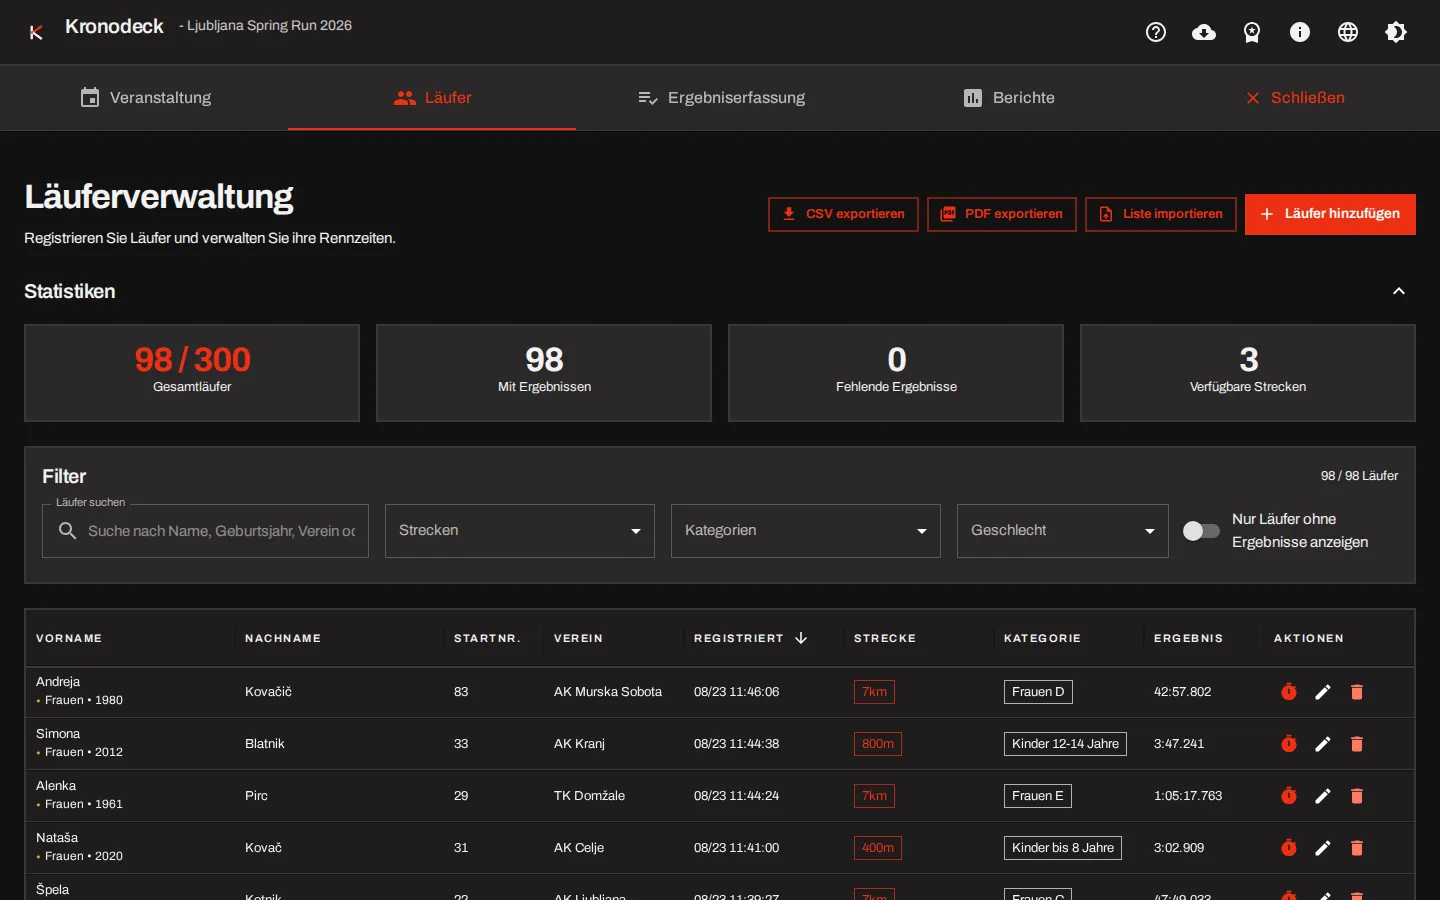The height and width of the screenshot is (900, 1440).
Task: Click the stopwatch icon for Simona Blatnik
Action: click(1289, 744)
